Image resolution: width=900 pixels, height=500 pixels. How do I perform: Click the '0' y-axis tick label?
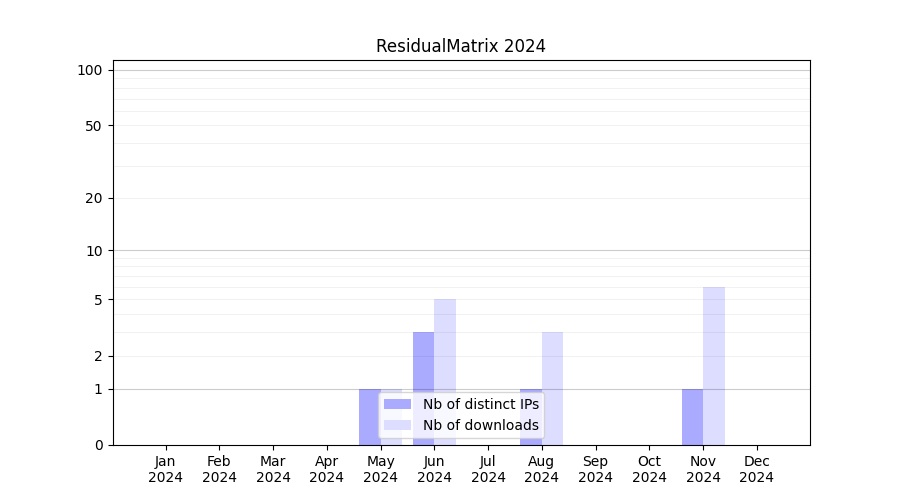[x=98, y=445]
